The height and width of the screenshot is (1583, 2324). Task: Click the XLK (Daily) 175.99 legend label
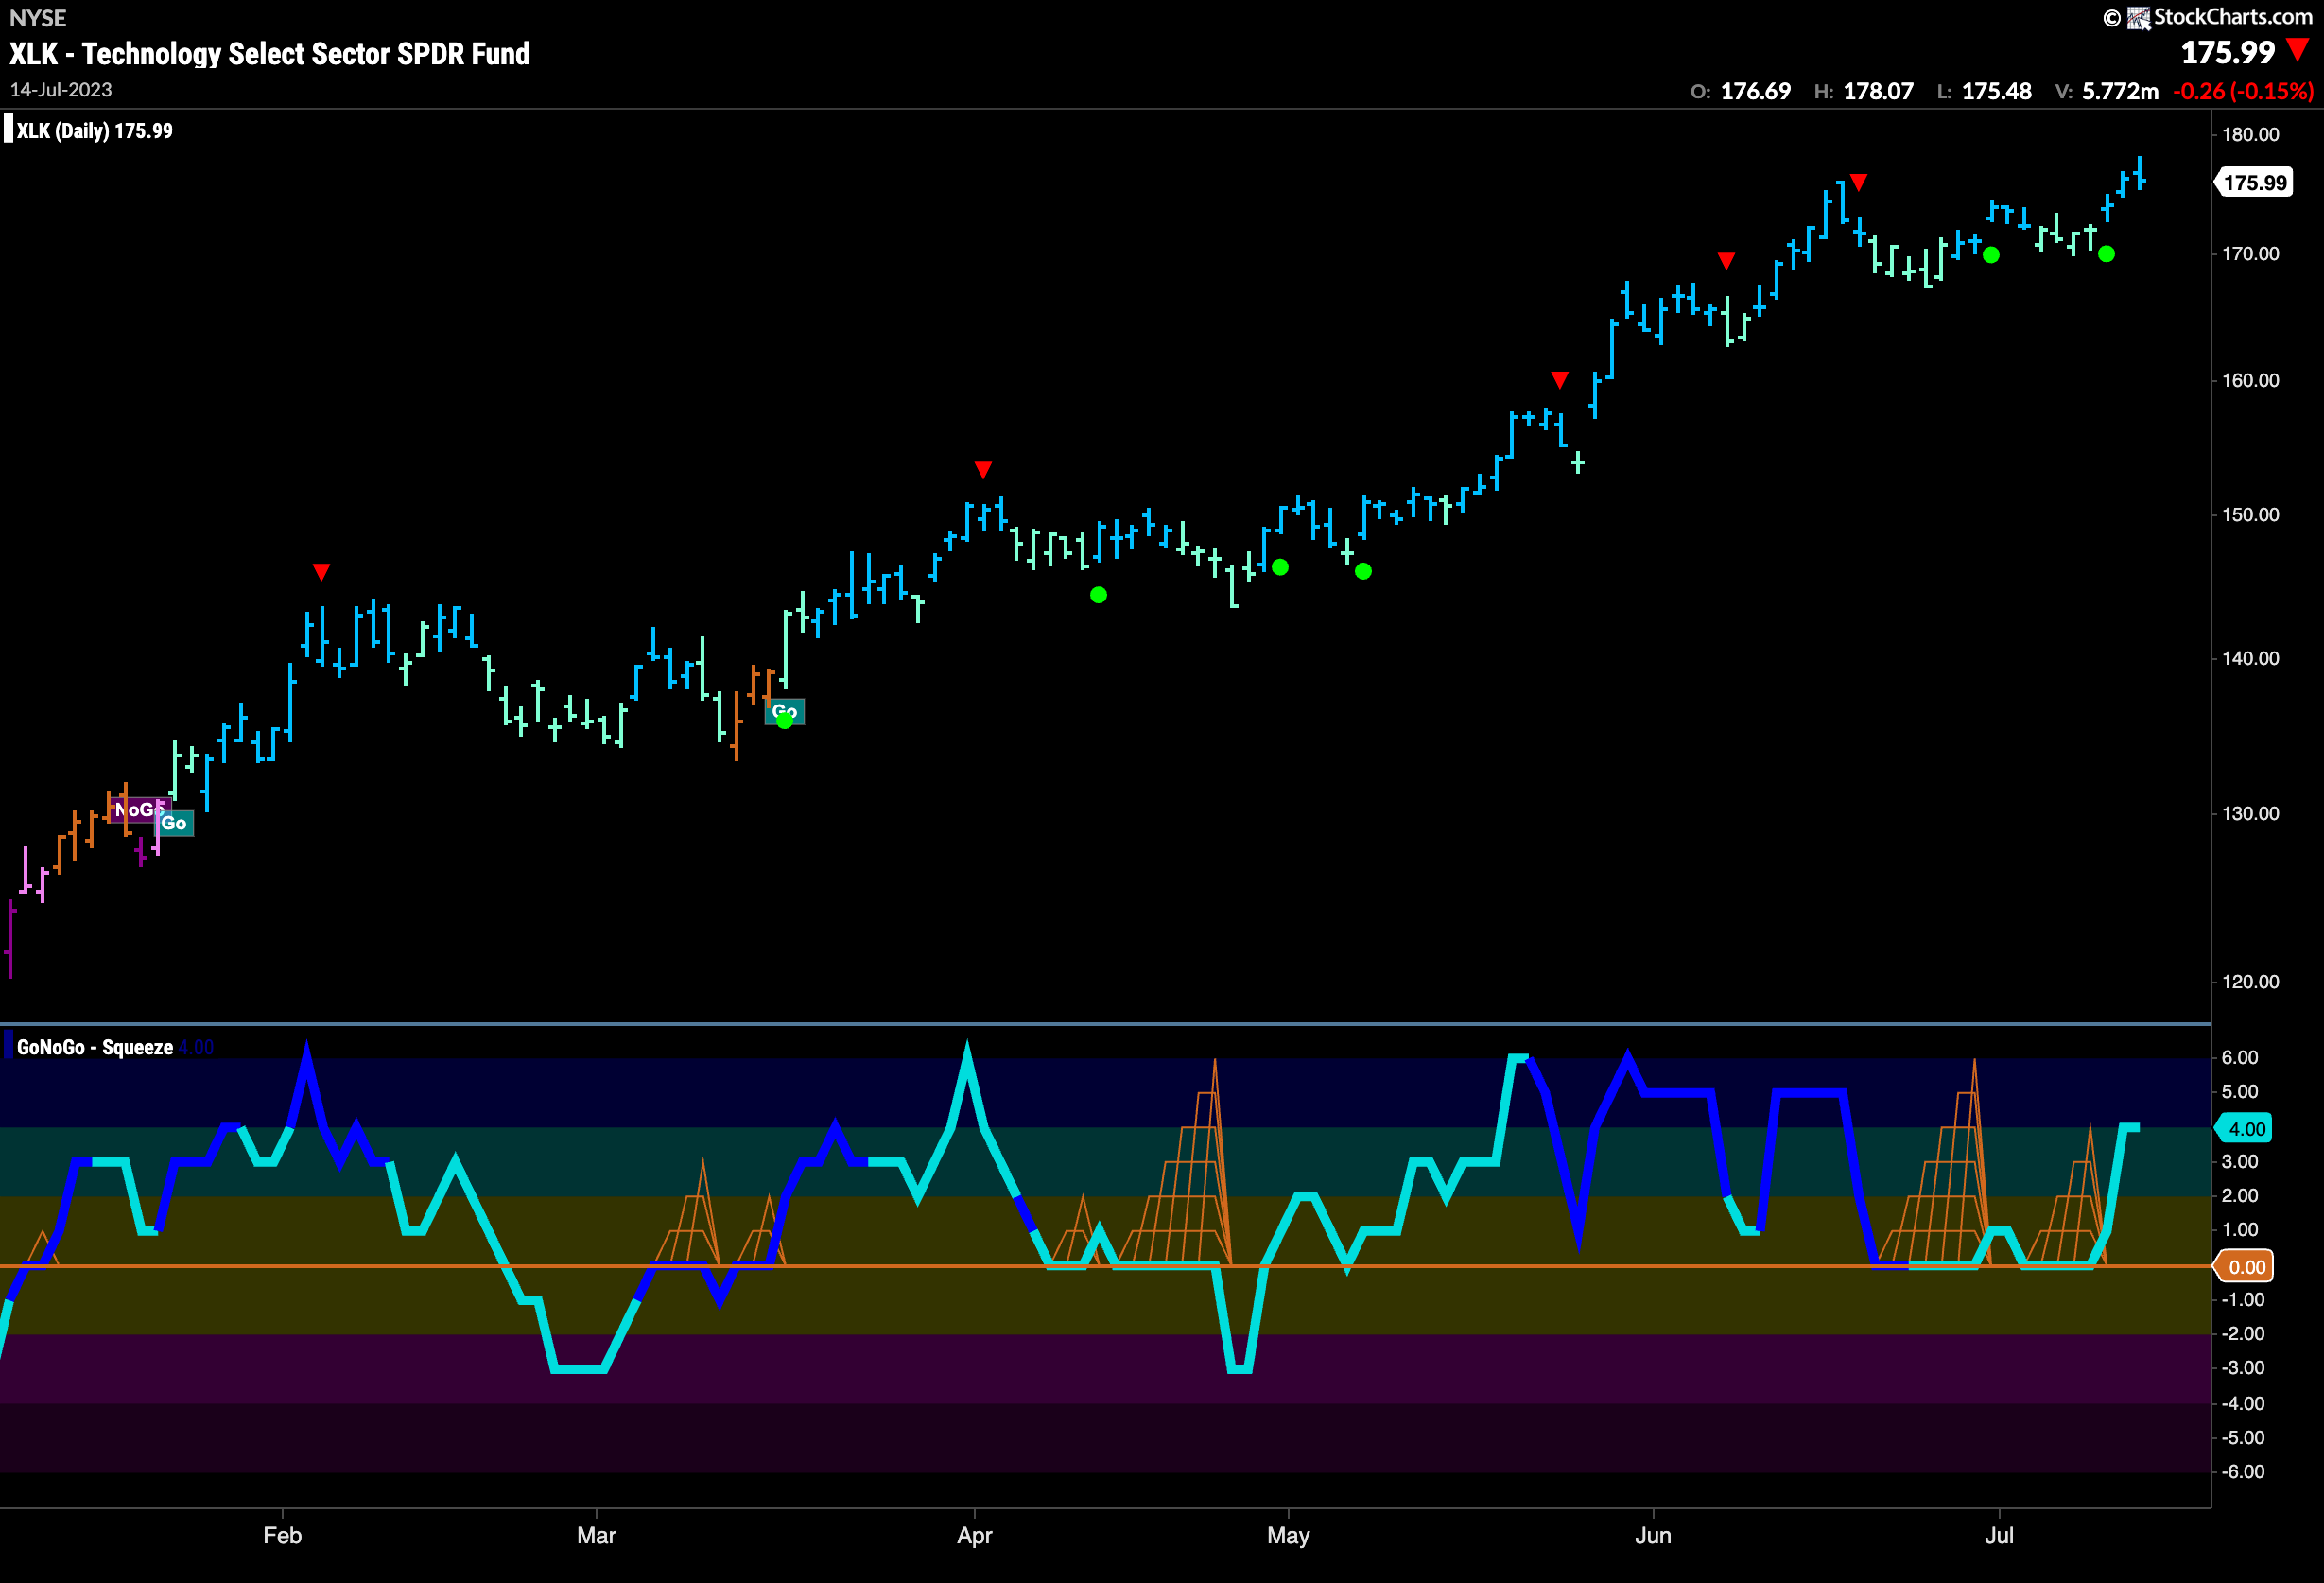click(95, 131)
